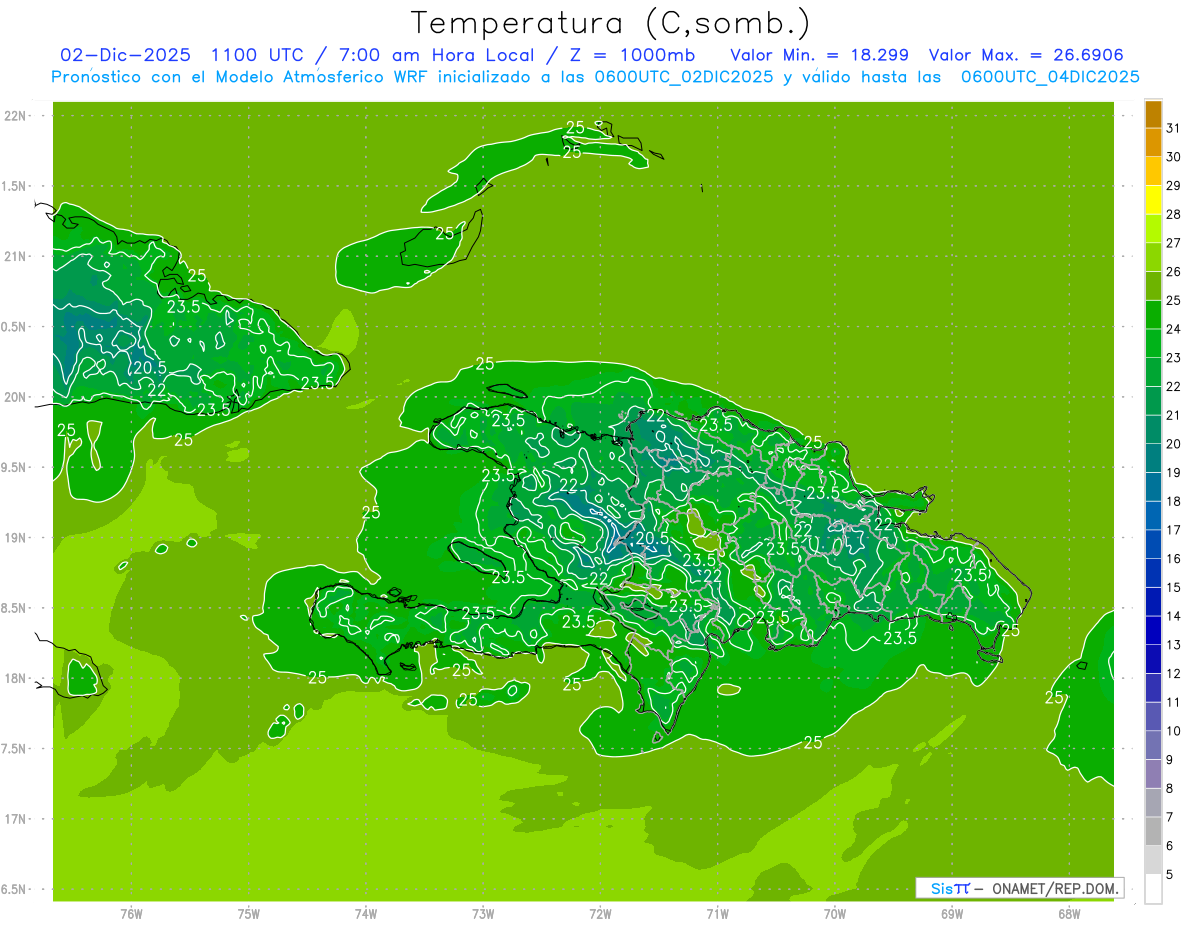The width and height of the screenshot is (1200, 927).
Task: Click the SisPI ONAMET/REP.DOM. watermark label
Action: [1019, 888]
